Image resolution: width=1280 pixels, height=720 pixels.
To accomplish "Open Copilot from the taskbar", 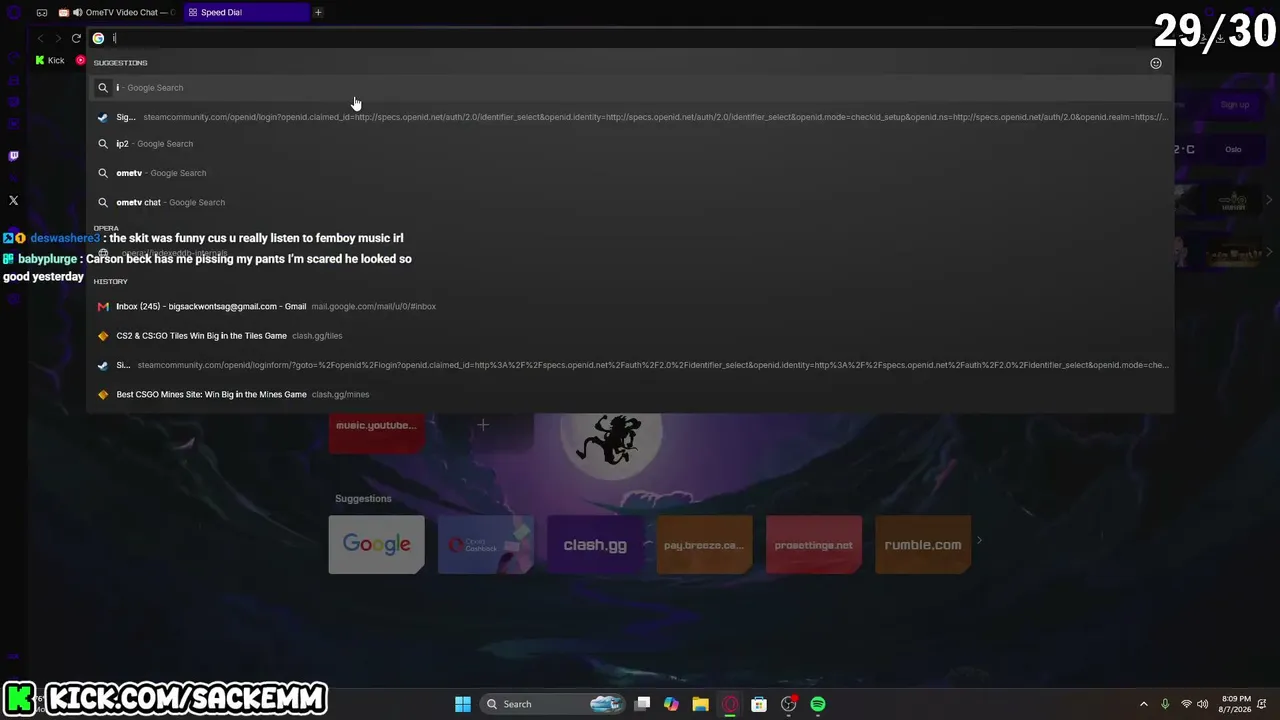I will coord(671,704).
